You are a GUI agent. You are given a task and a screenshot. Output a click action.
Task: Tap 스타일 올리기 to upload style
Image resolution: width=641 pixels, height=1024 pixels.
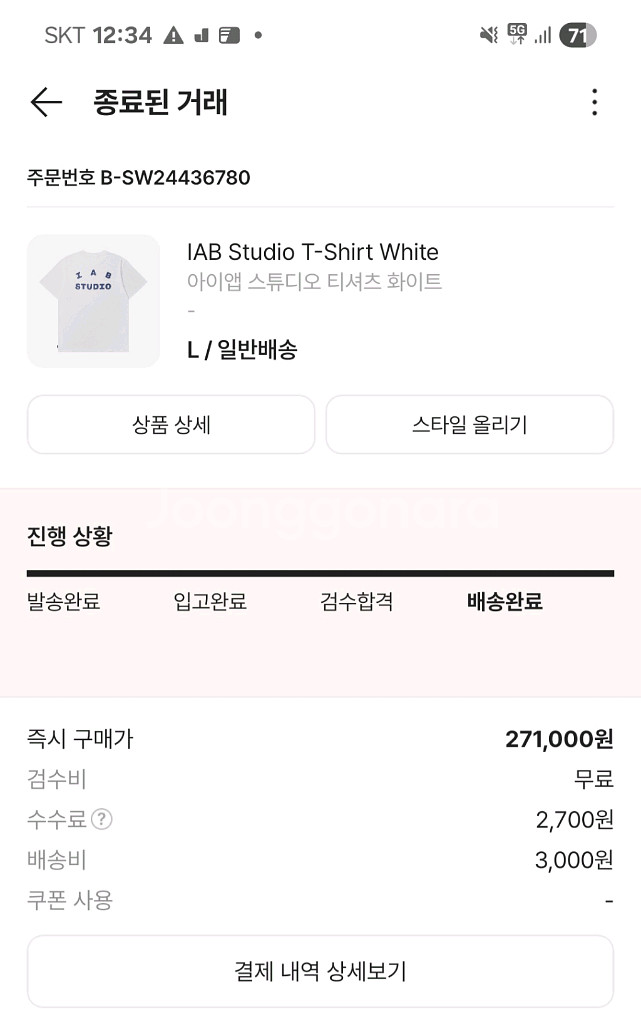470,424
